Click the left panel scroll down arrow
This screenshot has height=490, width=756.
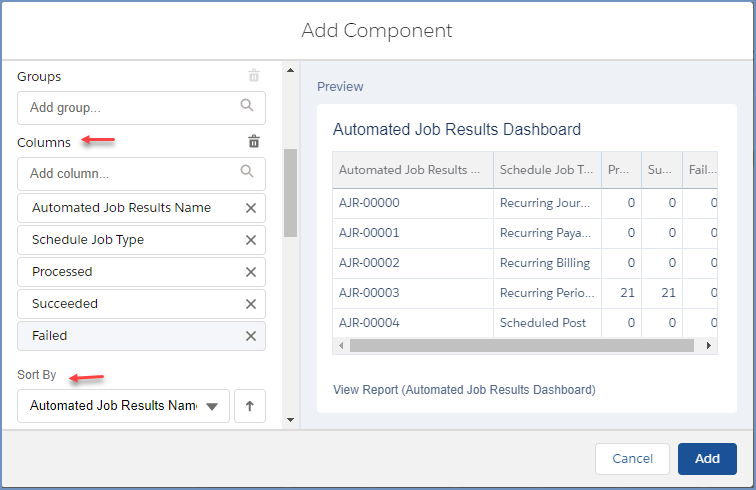pos(290,420)
